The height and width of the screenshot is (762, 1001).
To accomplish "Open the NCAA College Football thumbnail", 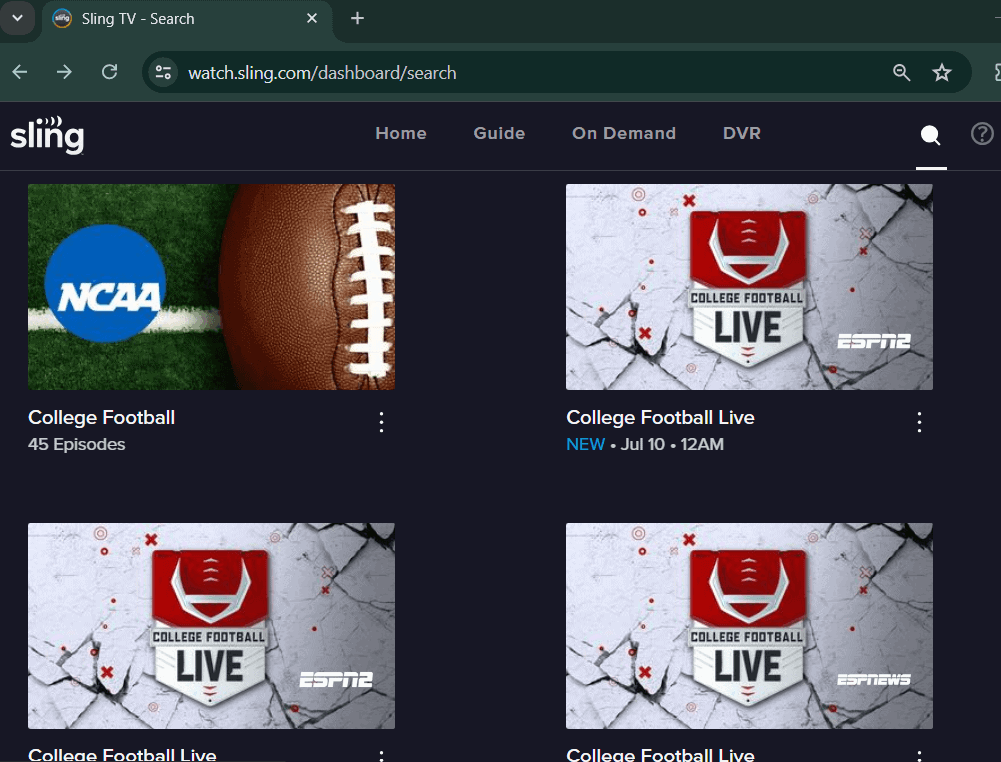I will tap(211, 287).
